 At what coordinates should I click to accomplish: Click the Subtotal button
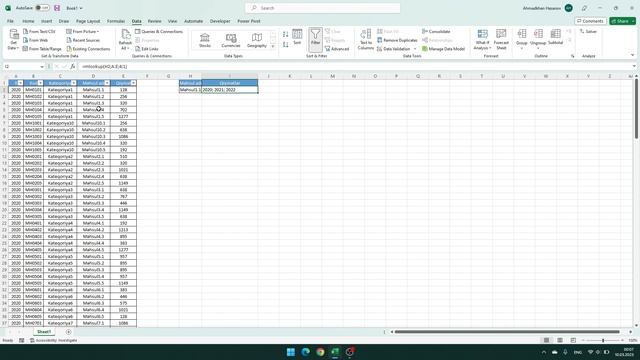[556, 37]
